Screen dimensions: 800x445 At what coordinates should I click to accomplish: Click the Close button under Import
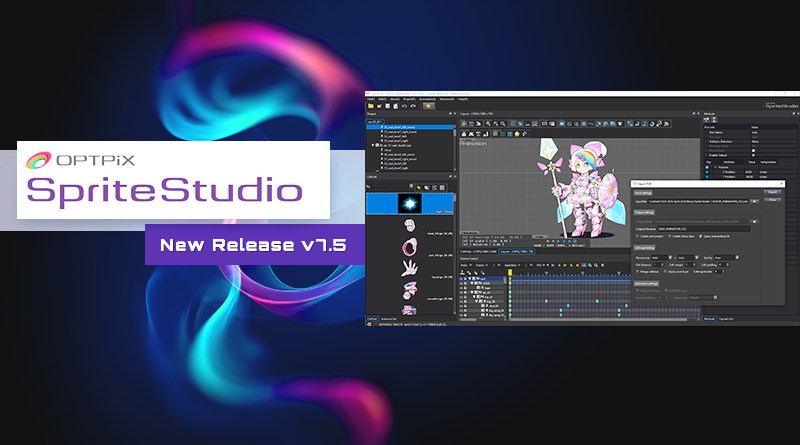[772, 200]
